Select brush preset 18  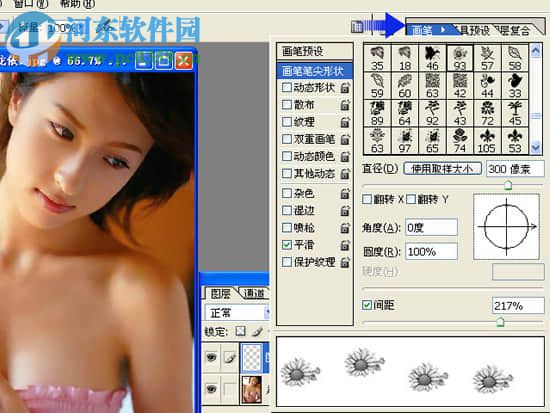405,58
